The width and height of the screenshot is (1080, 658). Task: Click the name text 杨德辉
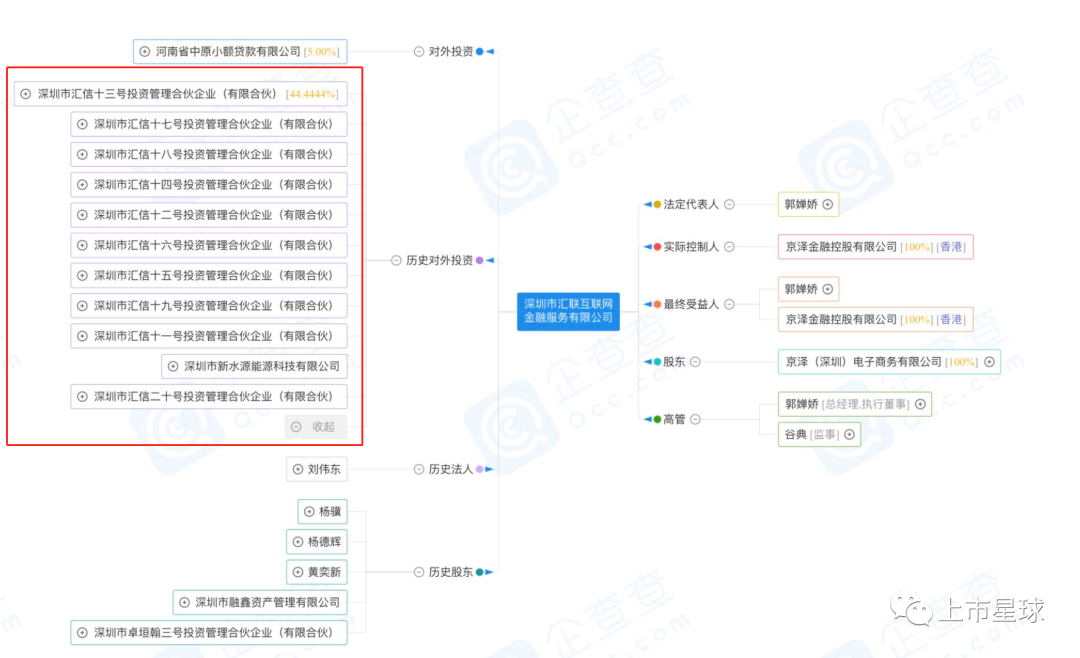(324, 542)
